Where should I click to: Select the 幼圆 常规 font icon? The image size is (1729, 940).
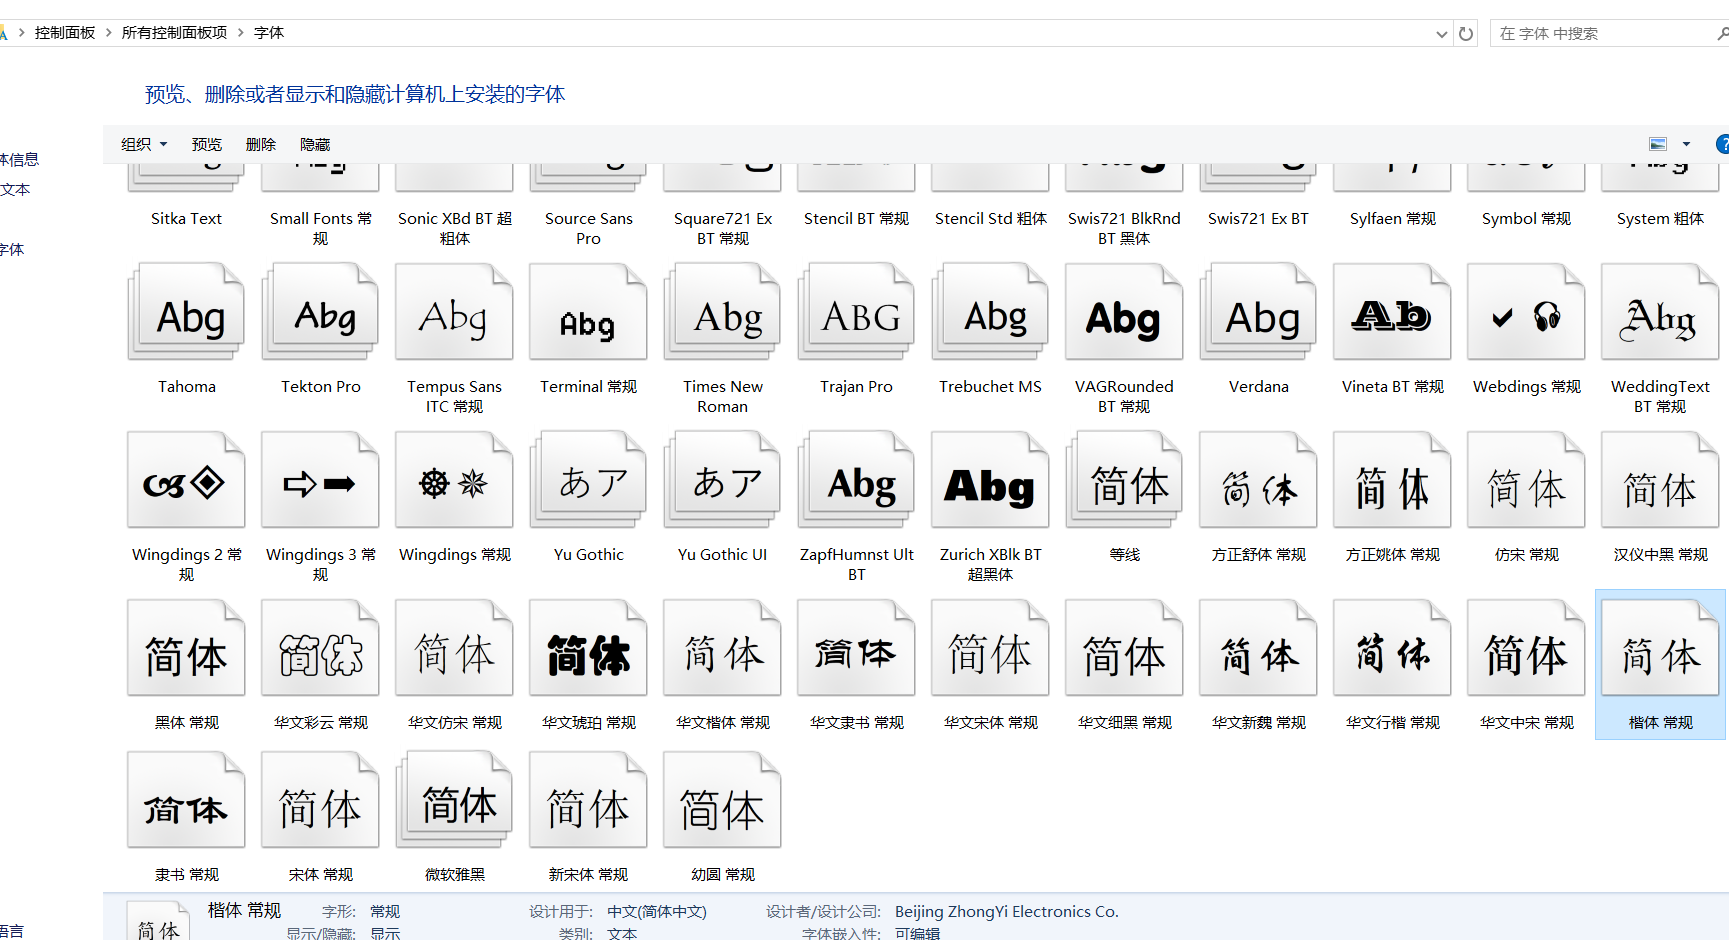click(x=722, y=800)
